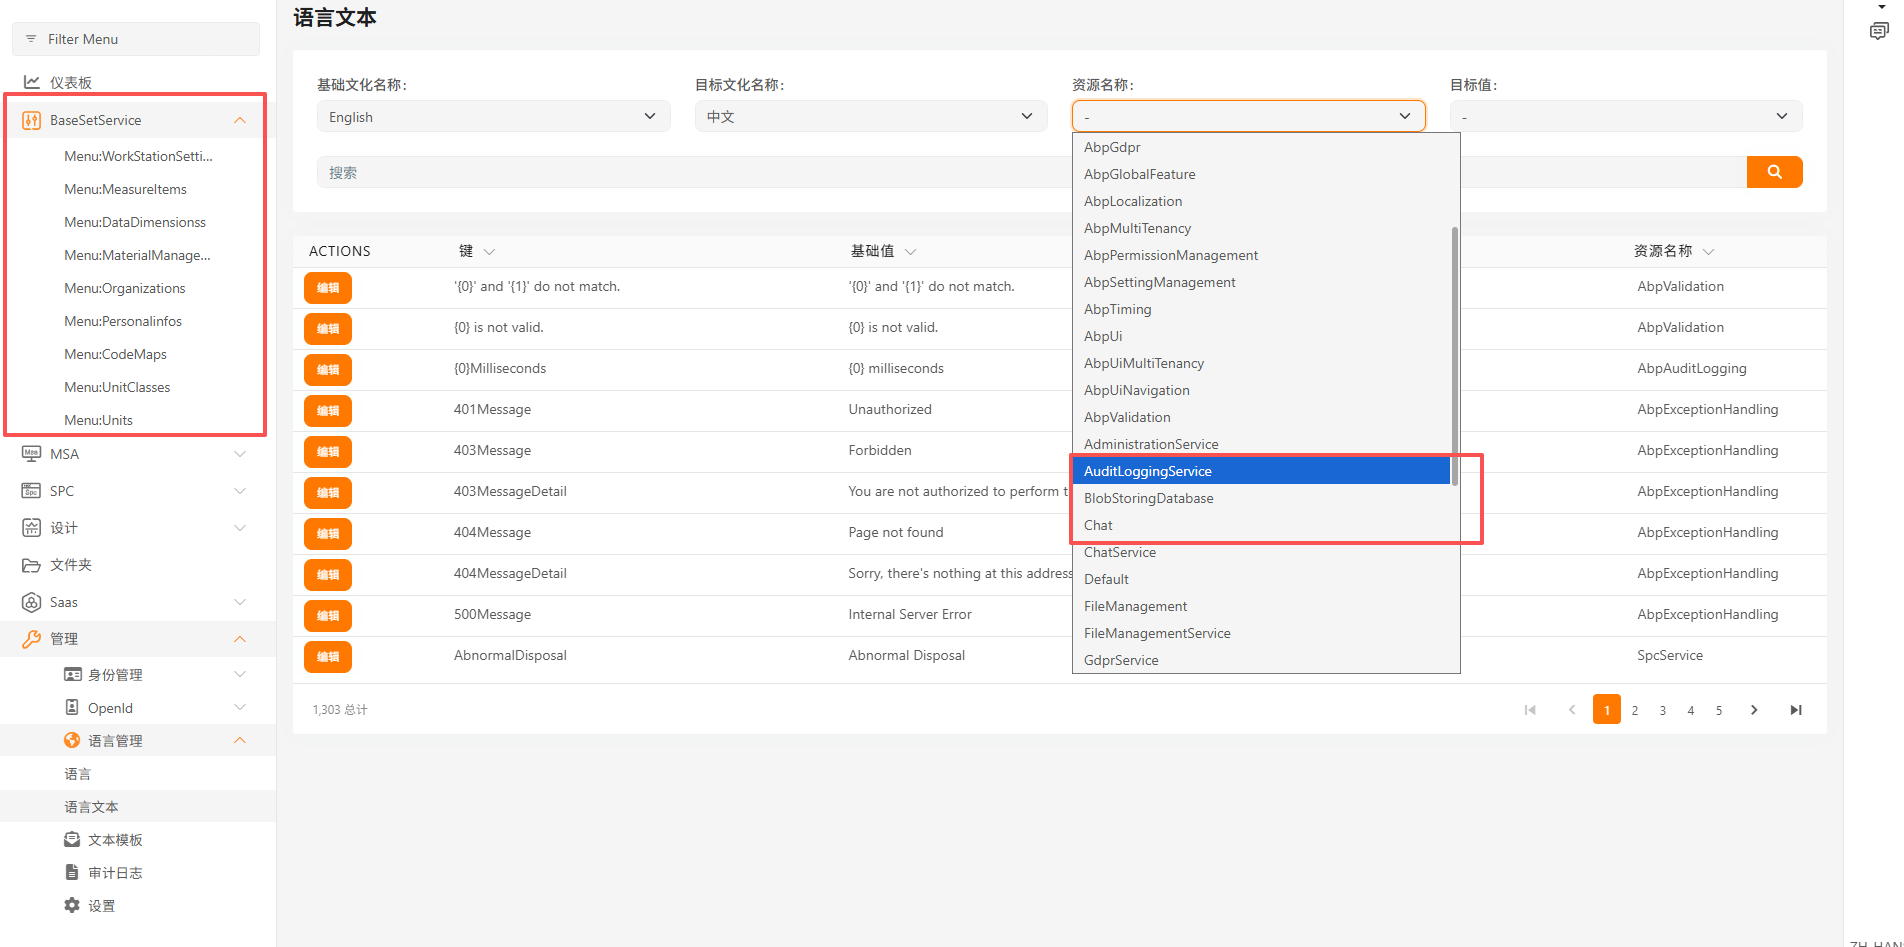Open the folder icon for 文件夹
The width and height of the screenshot is (1904, 947).
[32, 565]
